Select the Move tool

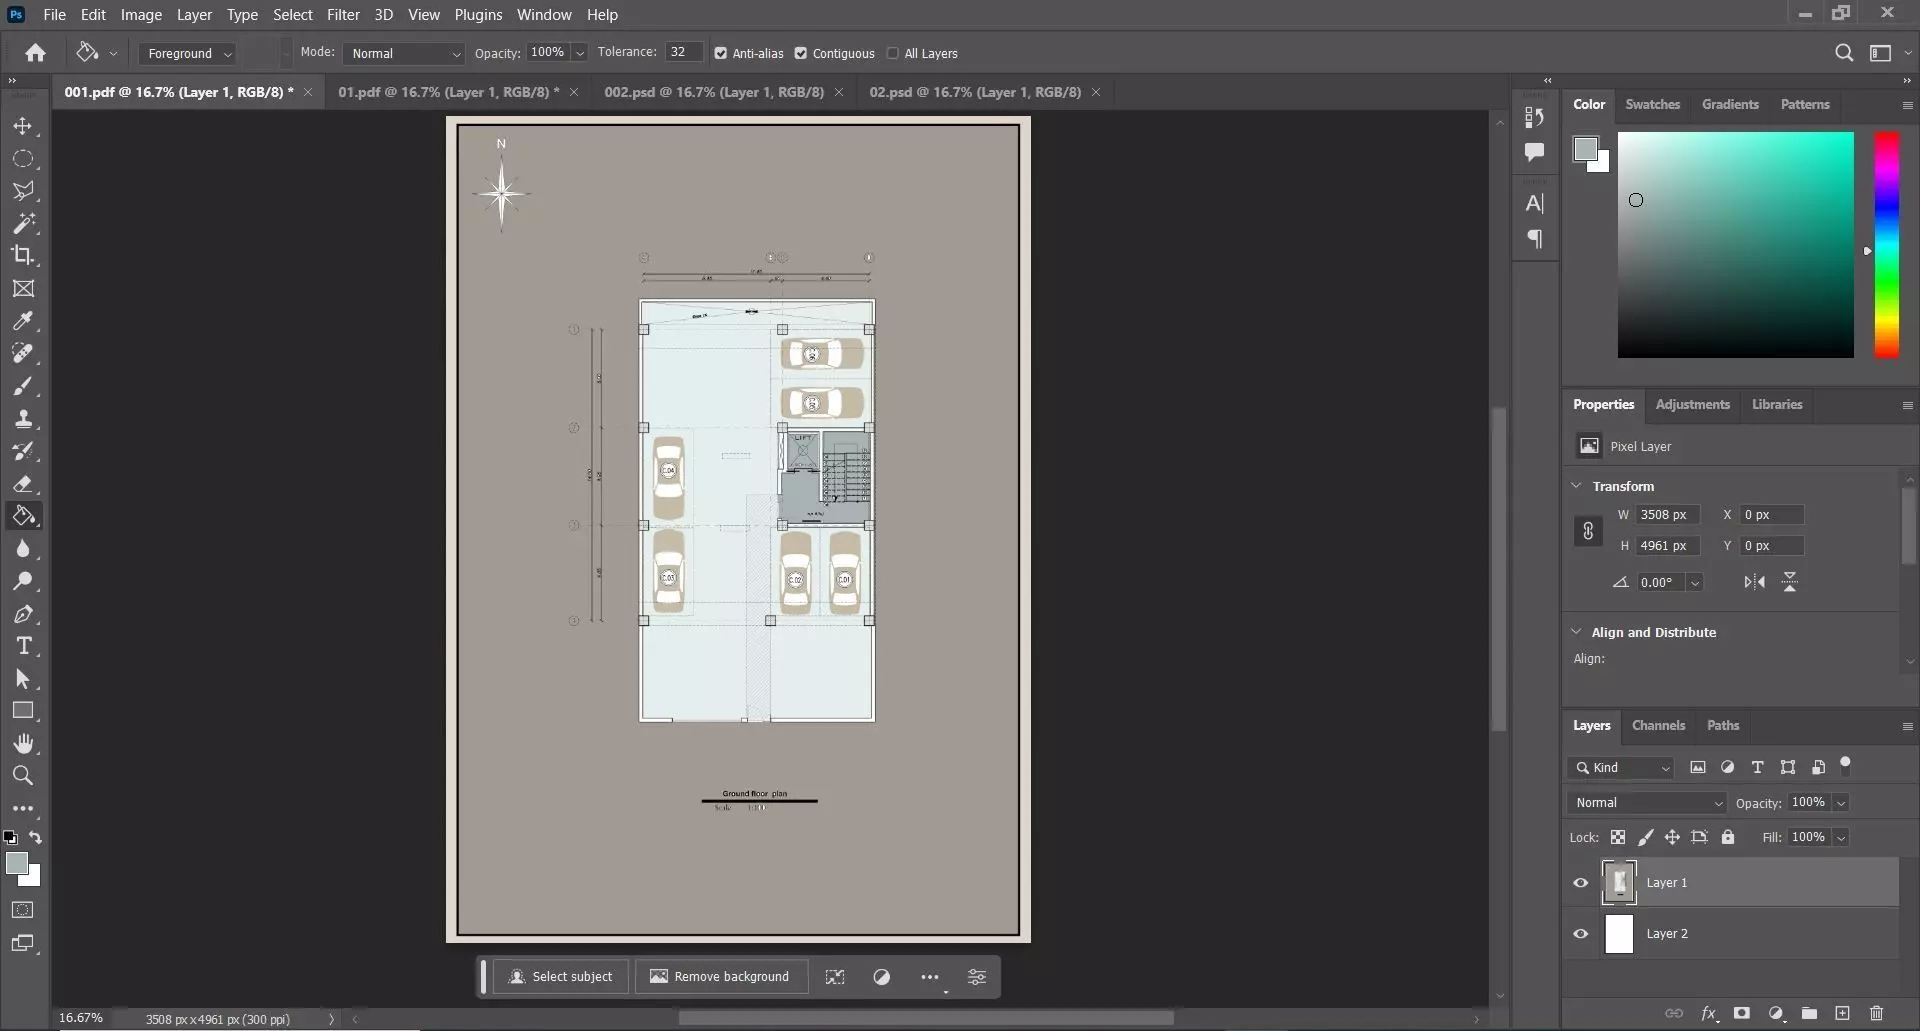23,127
